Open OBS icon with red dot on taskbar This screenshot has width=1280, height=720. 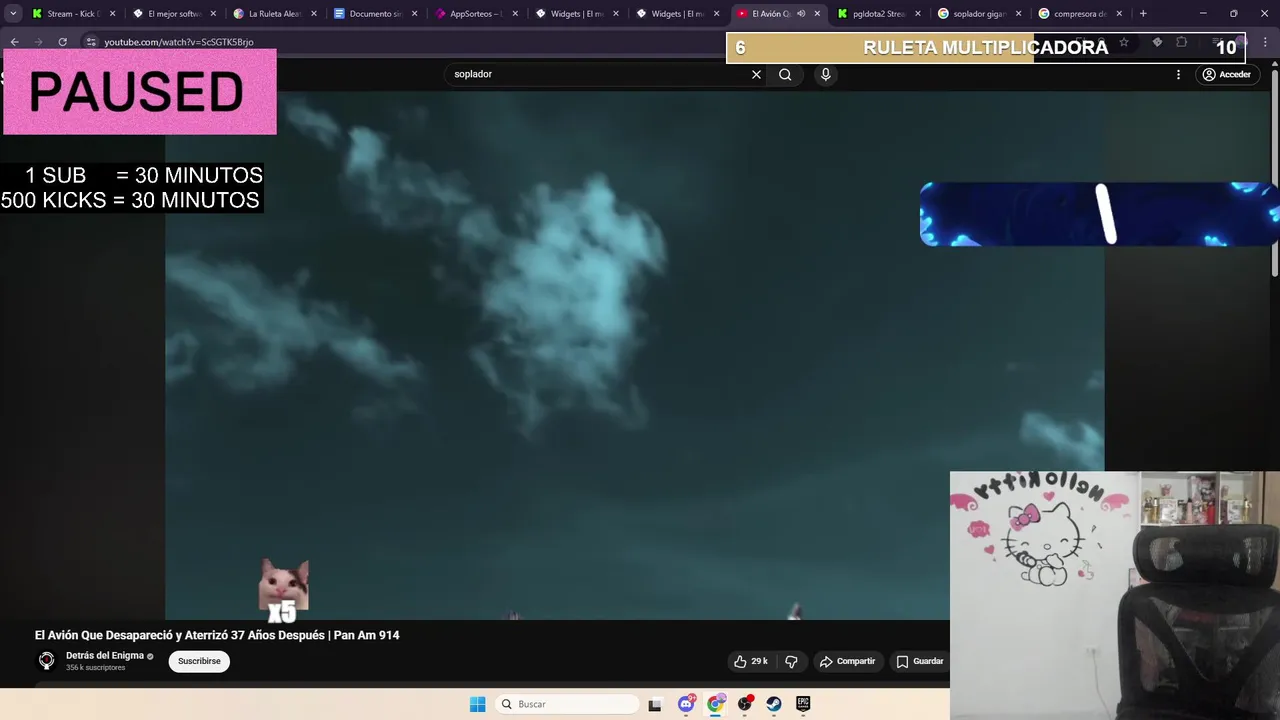[745, 704]
